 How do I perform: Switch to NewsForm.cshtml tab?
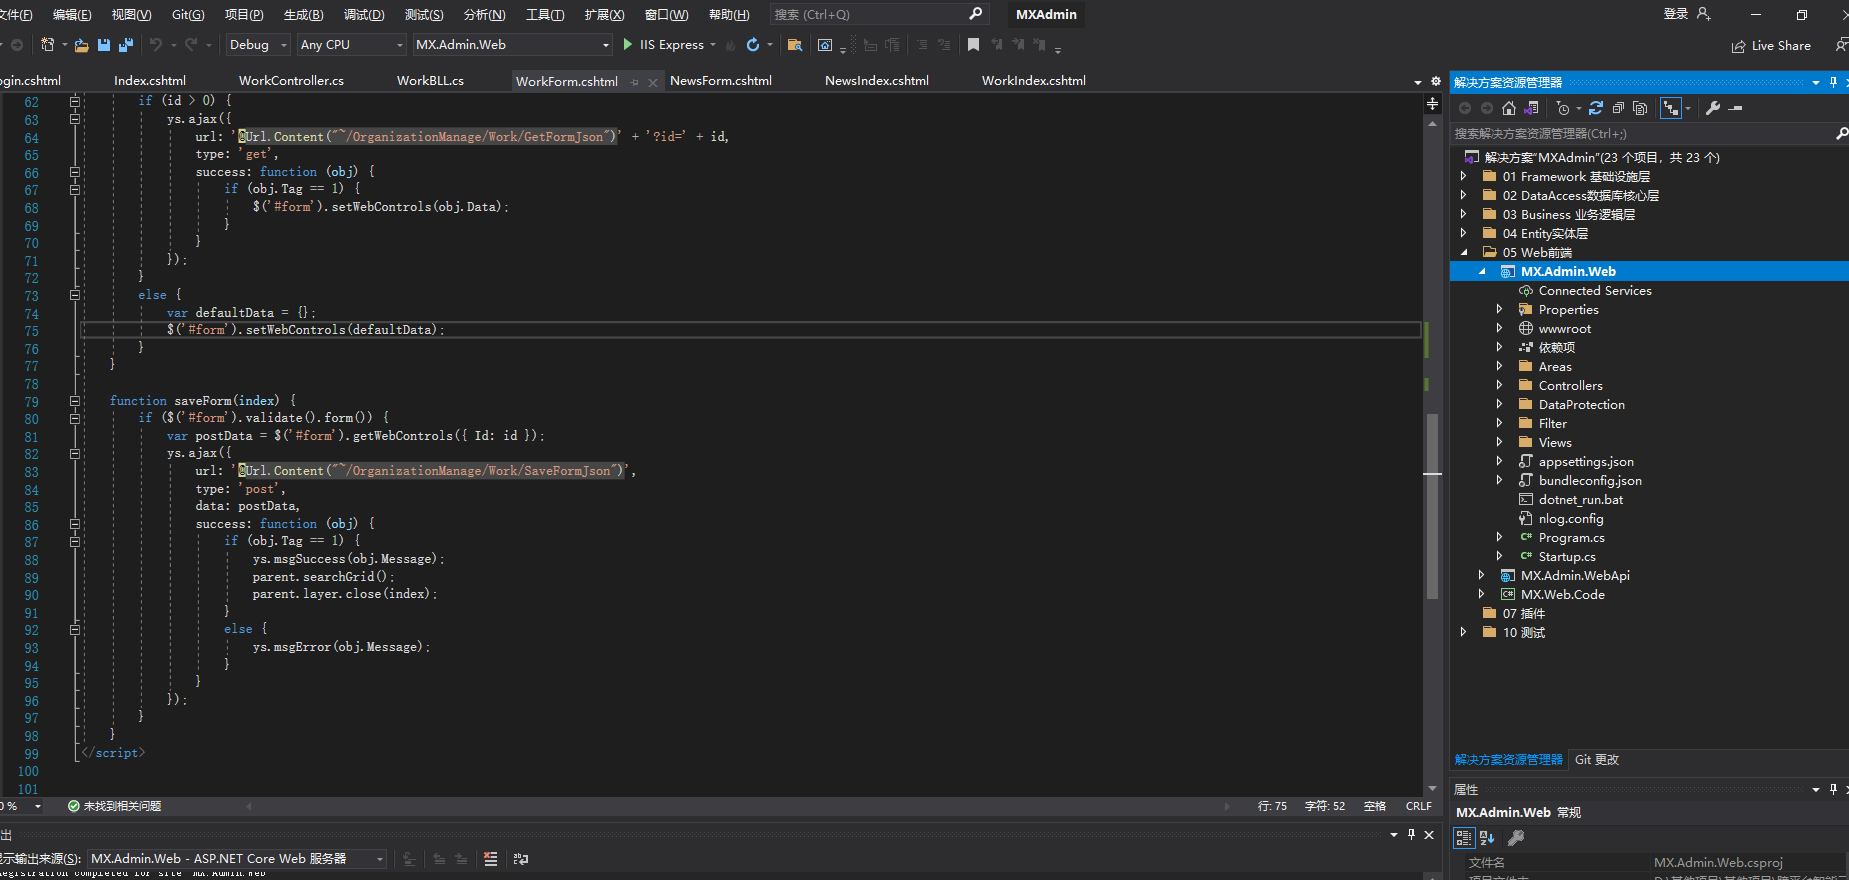[721, 81]
